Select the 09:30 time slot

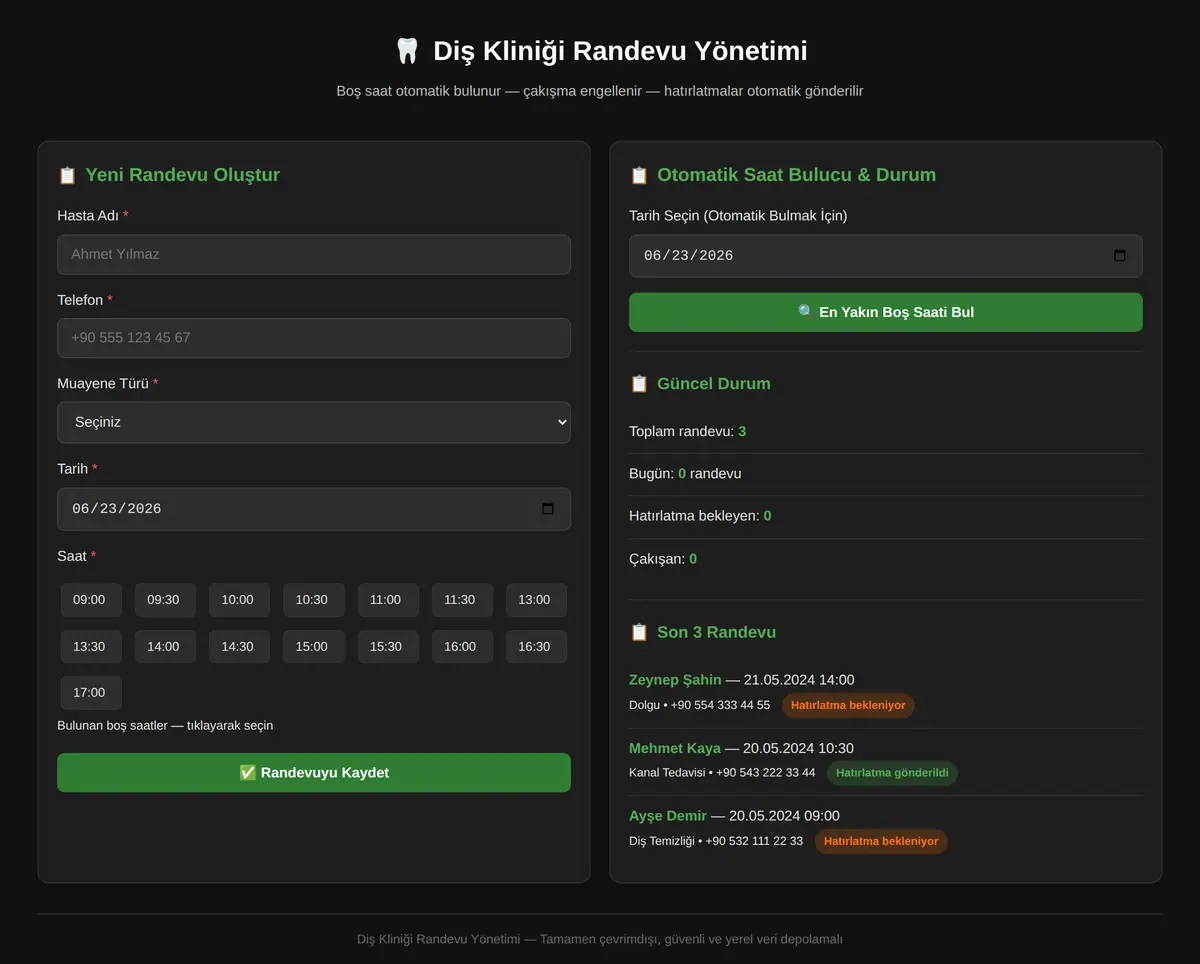(x=164, y=600)
